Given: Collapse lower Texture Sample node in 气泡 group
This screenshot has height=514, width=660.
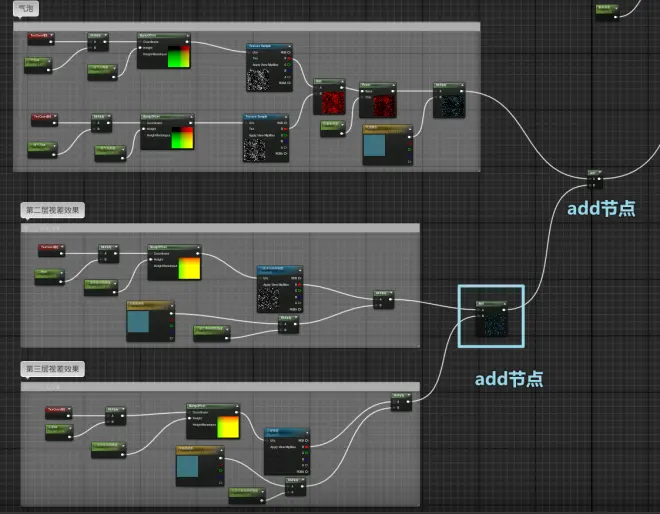Looking at the screenshot, I should (x=286, y=117).
